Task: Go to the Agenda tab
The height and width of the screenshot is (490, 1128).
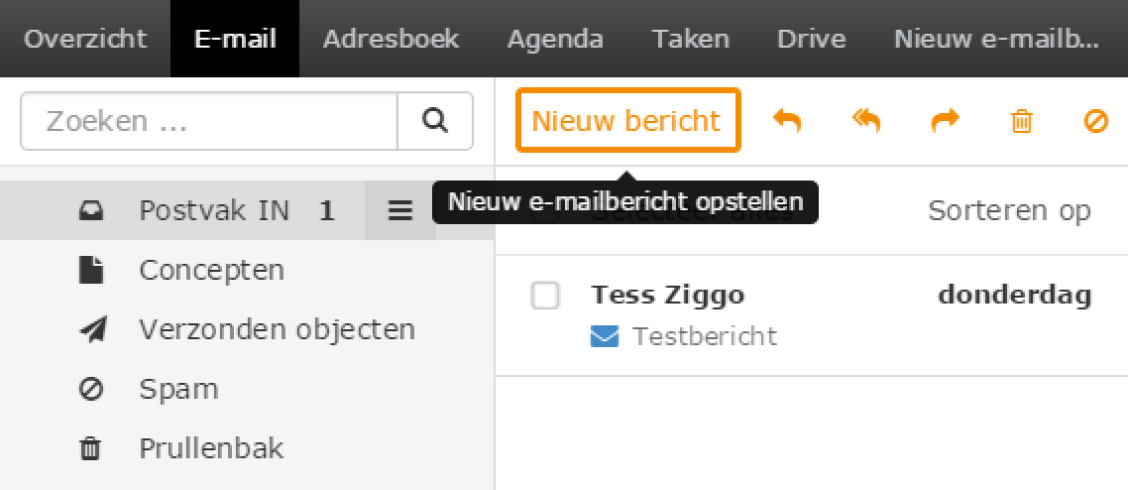Action: tap(555, 39)
